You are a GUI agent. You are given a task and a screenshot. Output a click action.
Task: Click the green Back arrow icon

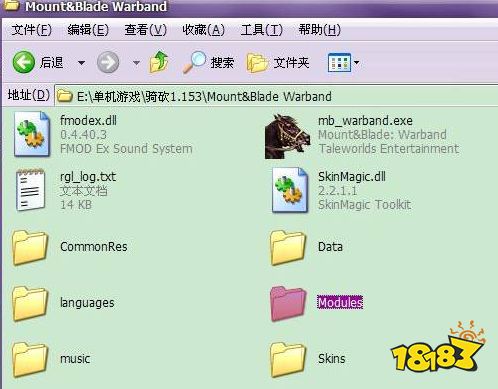tap(23, 62)
